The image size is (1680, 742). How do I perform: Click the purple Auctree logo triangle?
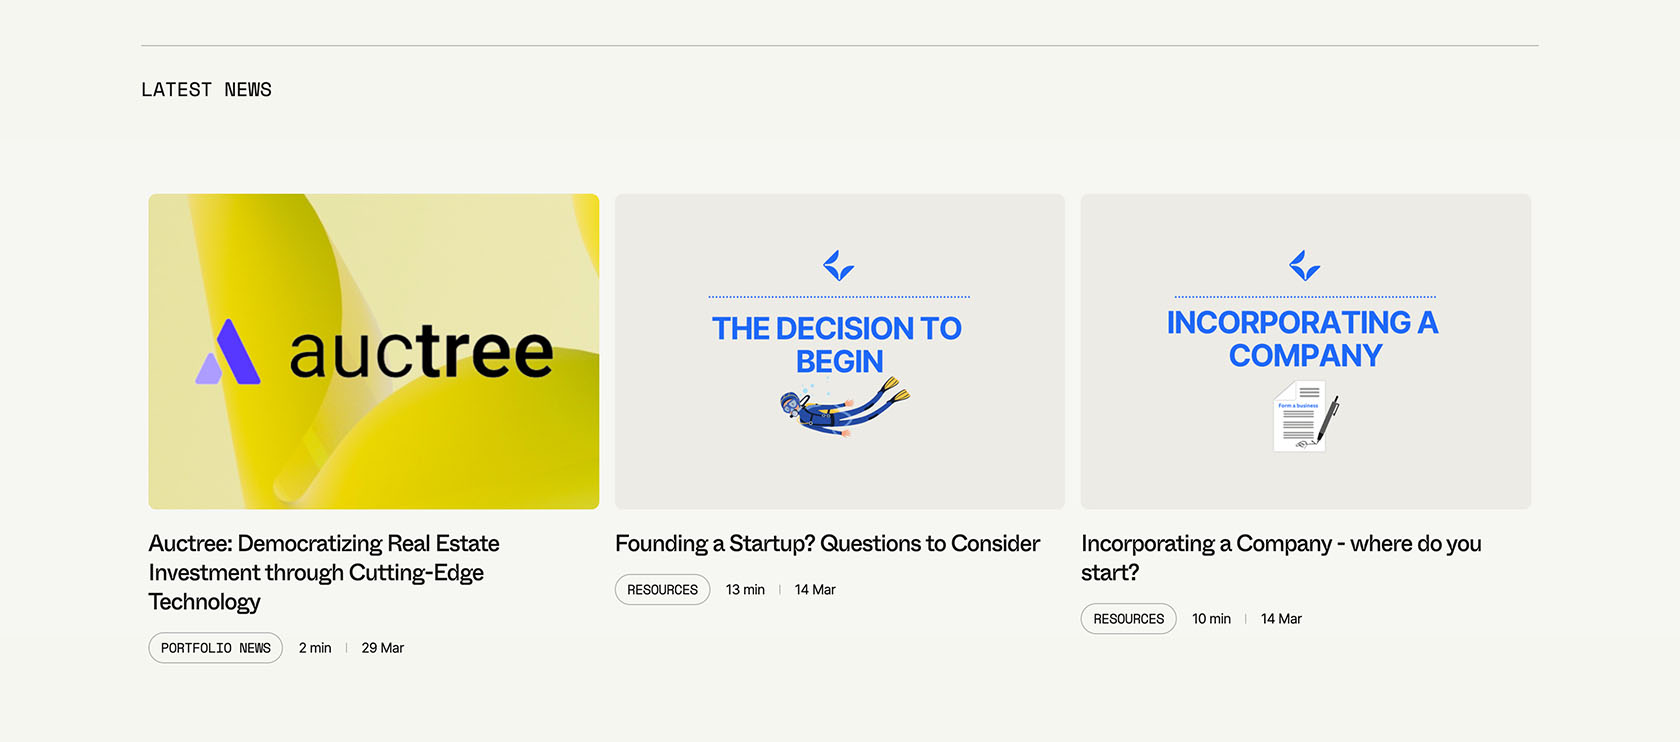click(x=229, y=352)
